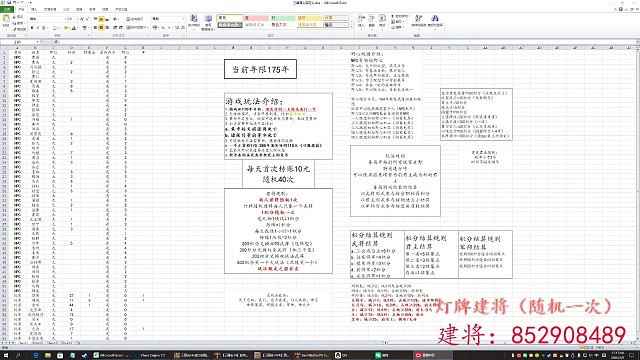Open File Explorer from the taskbar
This screenshot has width=640, height=360.
pos(48,356)
